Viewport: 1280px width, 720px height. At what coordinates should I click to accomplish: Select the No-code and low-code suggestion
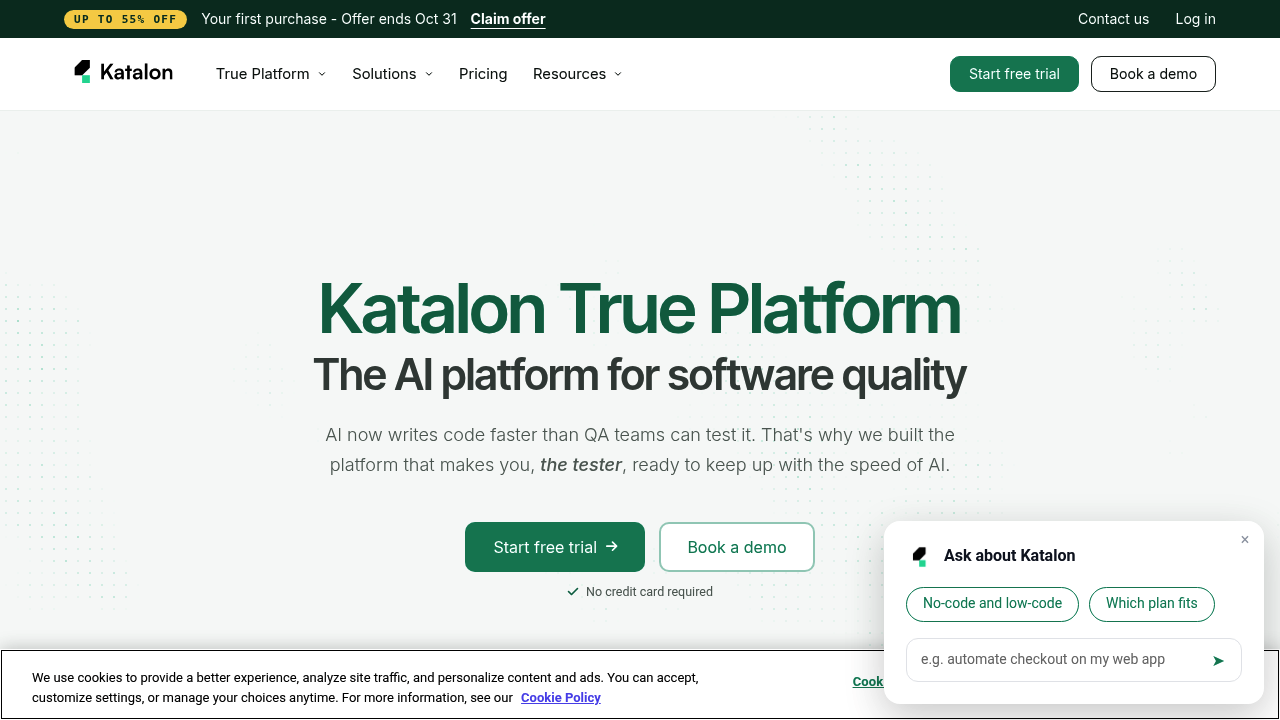pyautogui.click(x=992, y=604)
